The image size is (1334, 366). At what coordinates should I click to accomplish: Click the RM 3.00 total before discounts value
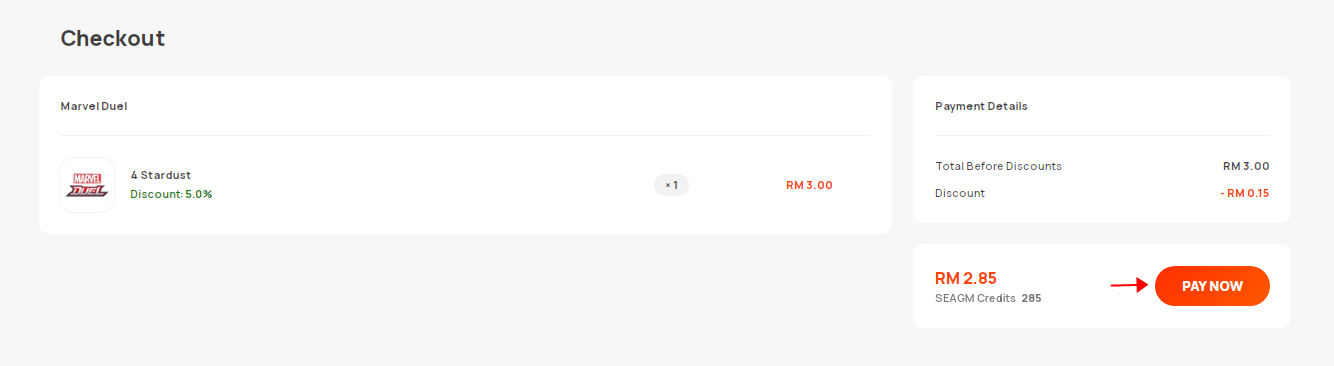point(1246,166)
